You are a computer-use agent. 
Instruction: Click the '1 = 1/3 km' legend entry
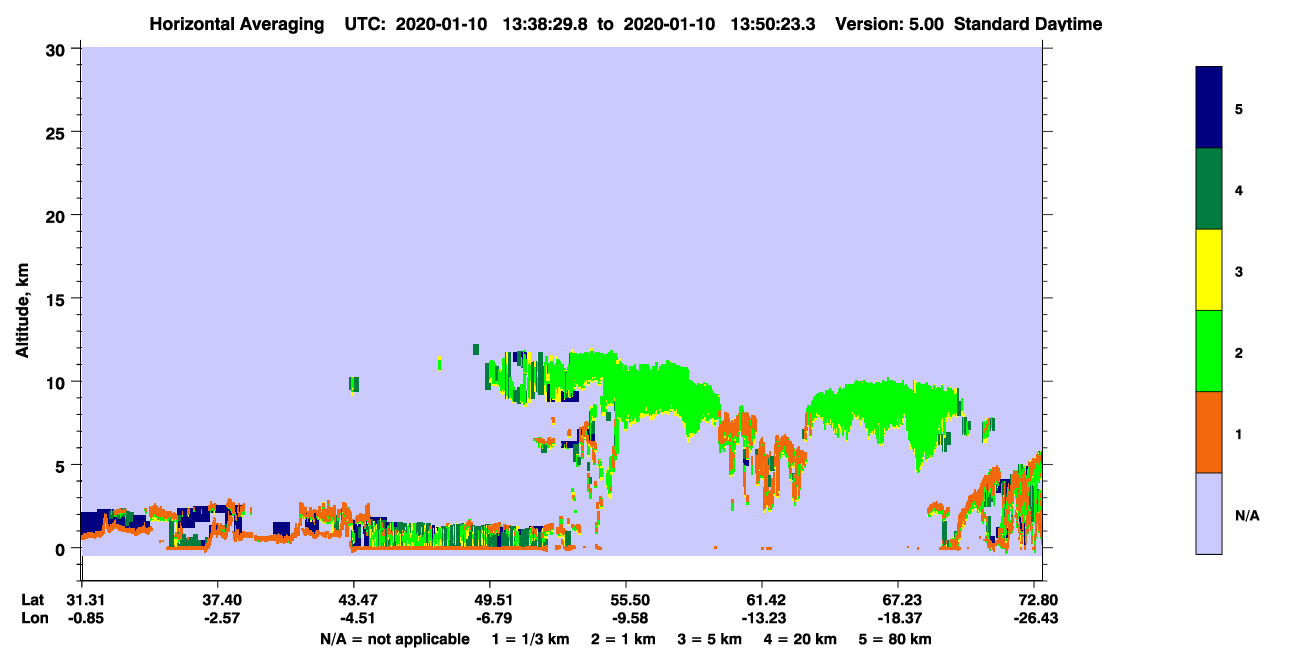(531, 639)
